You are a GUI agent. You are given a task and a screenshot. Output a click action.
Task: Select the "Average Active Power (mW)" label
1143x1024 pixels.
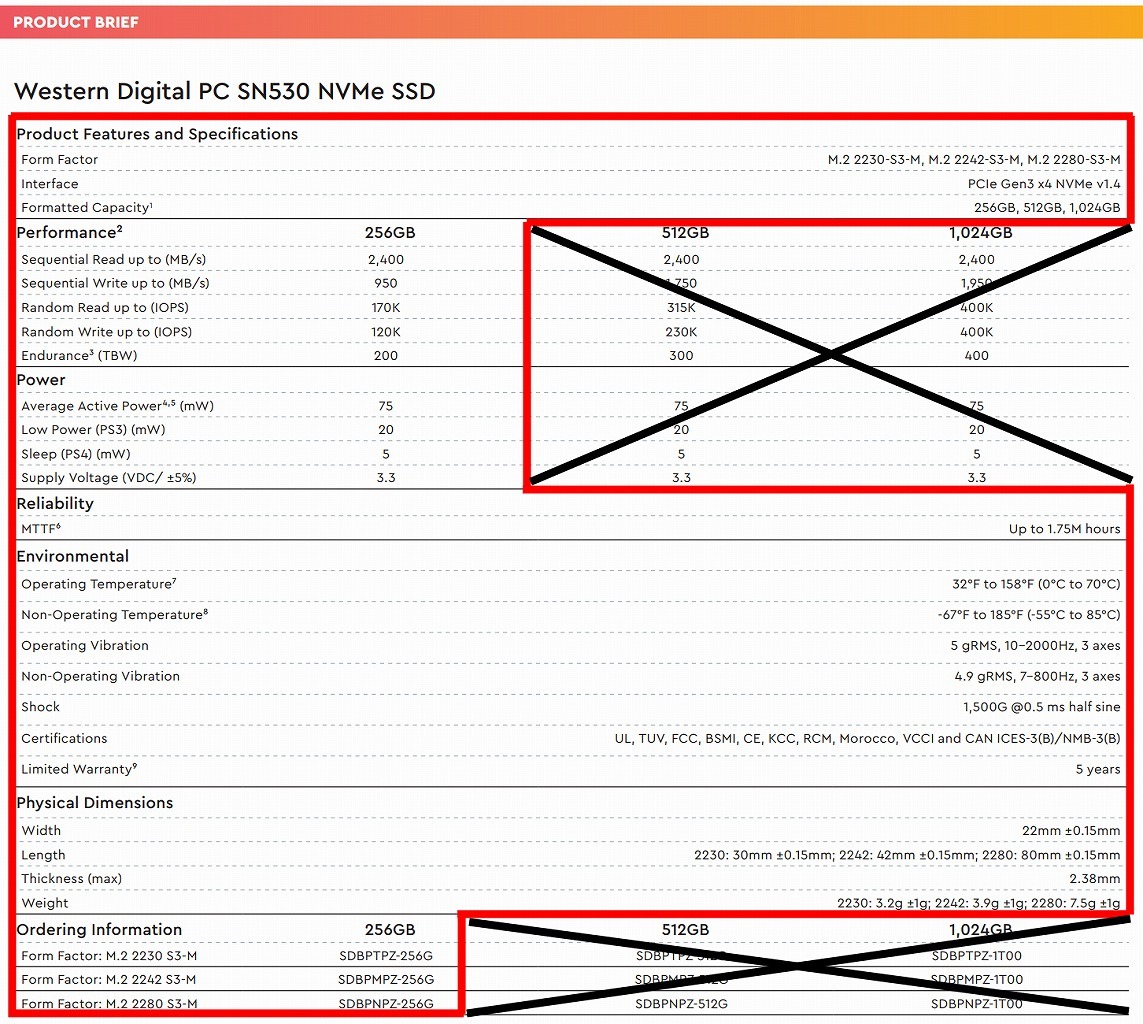[117, 406]
